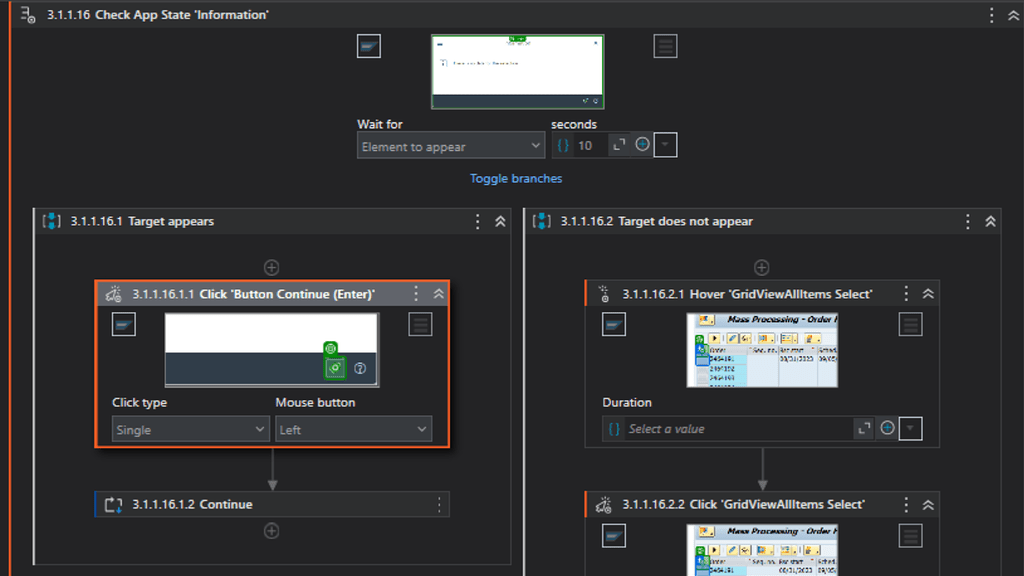Viewport: 1024px width, 576px height.
Task: Open the 'Wait for' Element to appear dropdown
Action: [450, 145]
